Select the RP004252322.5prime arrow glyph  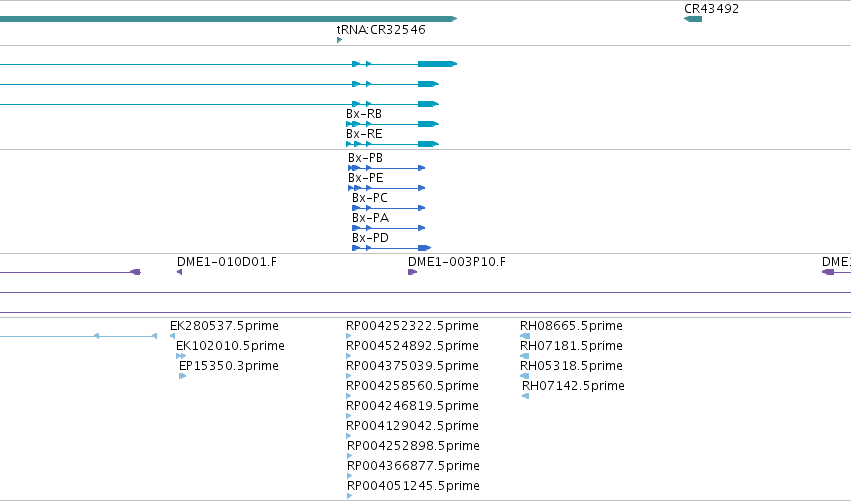(x=348, y=336)
